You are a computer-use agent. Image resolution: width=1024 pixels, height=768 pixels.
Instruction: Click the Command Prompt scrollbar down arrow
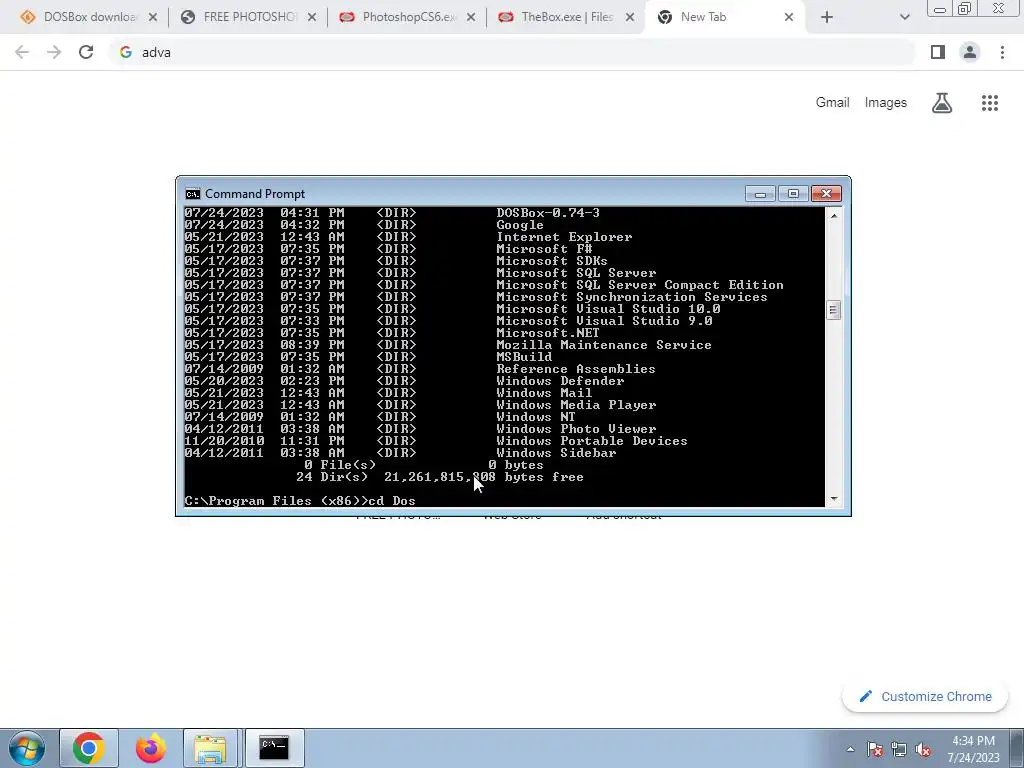coord(833,499)
